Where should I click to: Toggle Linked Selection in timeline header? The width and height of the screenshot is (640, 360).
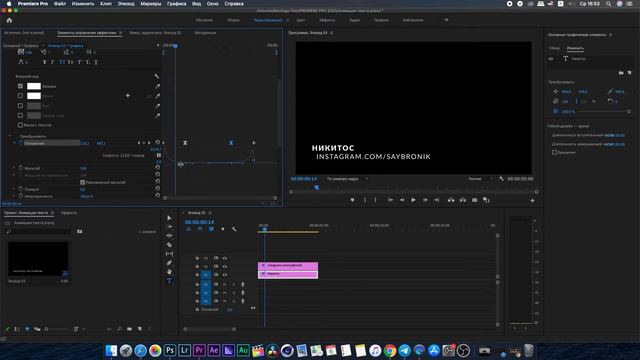(x=211, y=229)
